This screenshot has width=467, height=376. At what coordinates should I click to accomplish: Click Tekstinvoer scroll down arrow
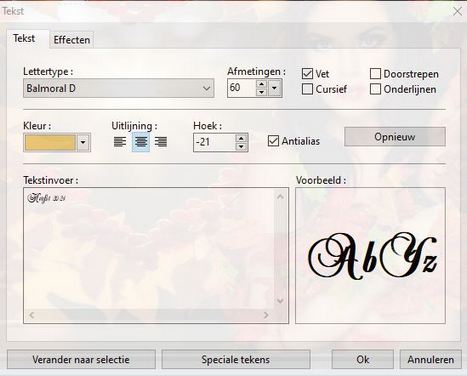[281, 301]
